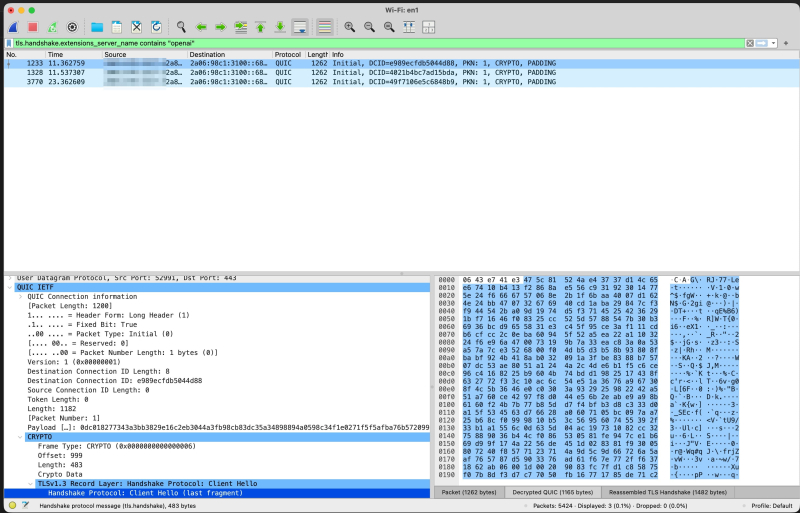Screen dimensions: 800x513
Task: Jump to the first packet
Action: coord(260,27)
